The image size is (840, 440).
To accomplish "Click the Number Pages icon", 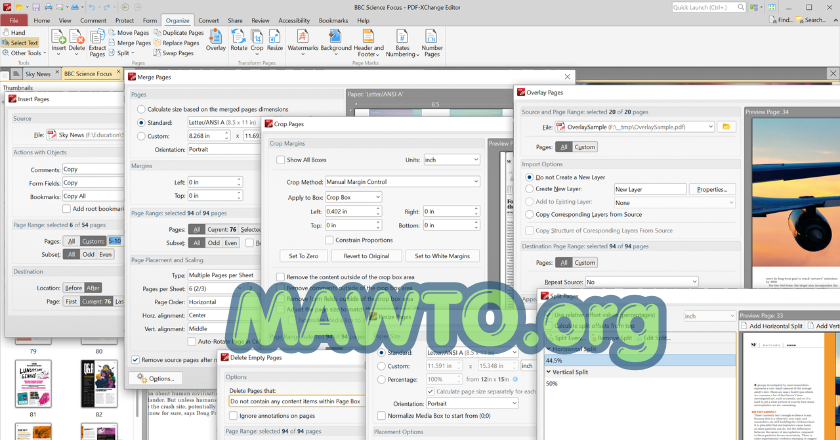I will point(432,43).
